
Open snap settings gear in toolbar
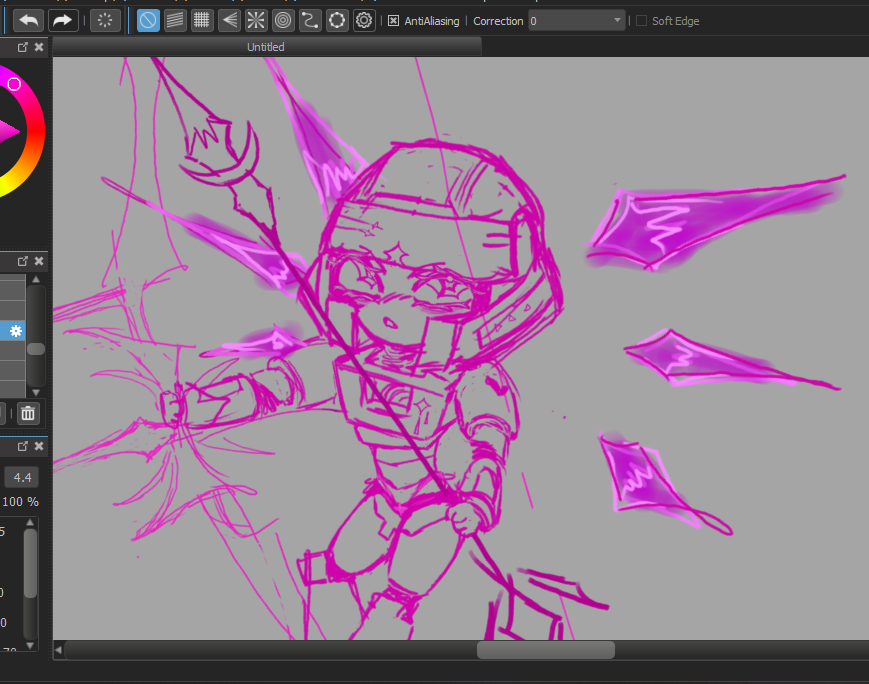click(364, 21)
